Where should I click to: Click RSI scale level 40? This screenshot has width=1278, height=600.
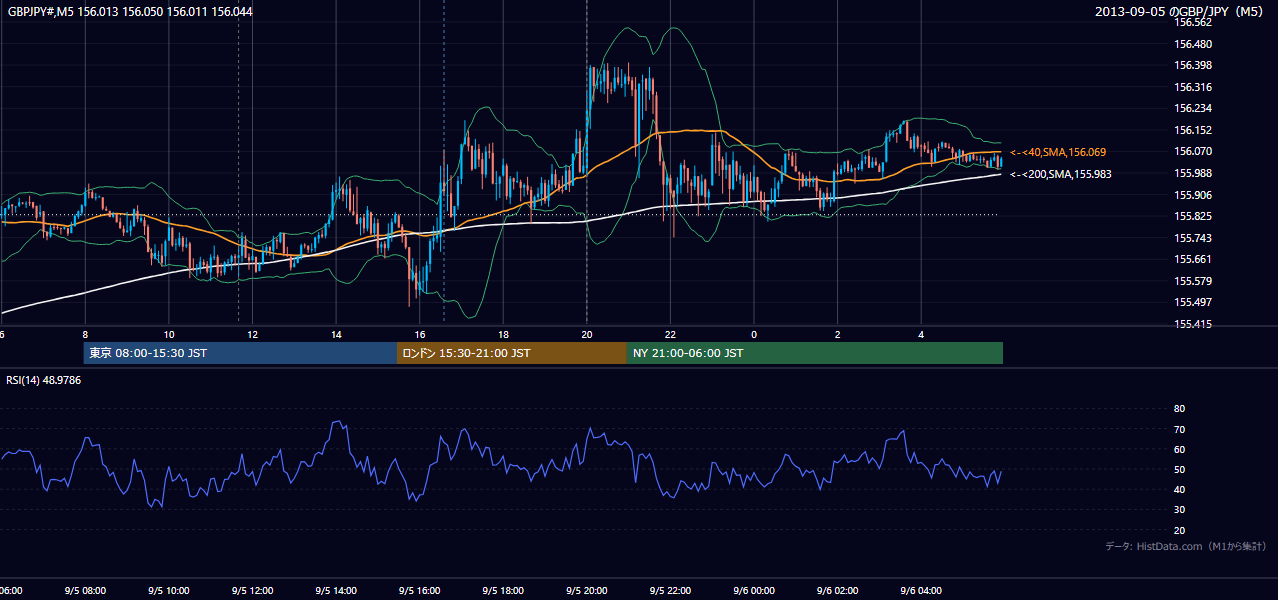[x=1179, y=489]
